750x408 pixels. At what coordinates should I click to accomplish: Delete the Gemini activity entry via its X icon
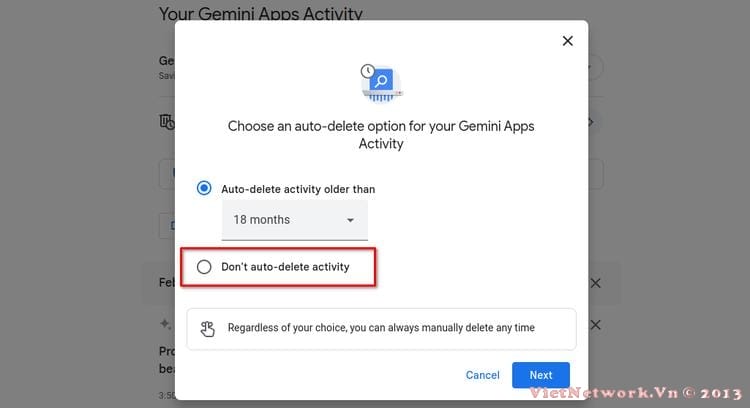click(x=595, y=325)
